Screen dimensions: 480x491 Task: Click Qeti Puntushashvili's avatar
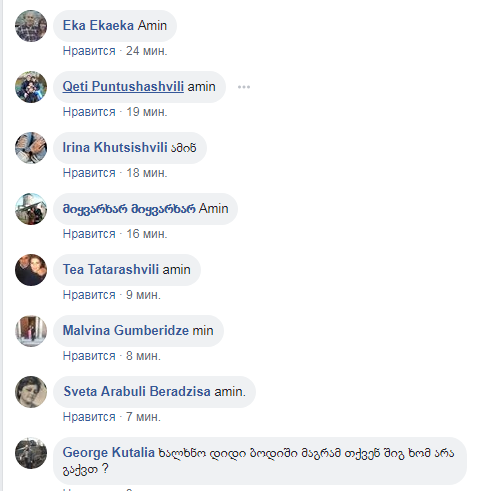pos(31,87)
